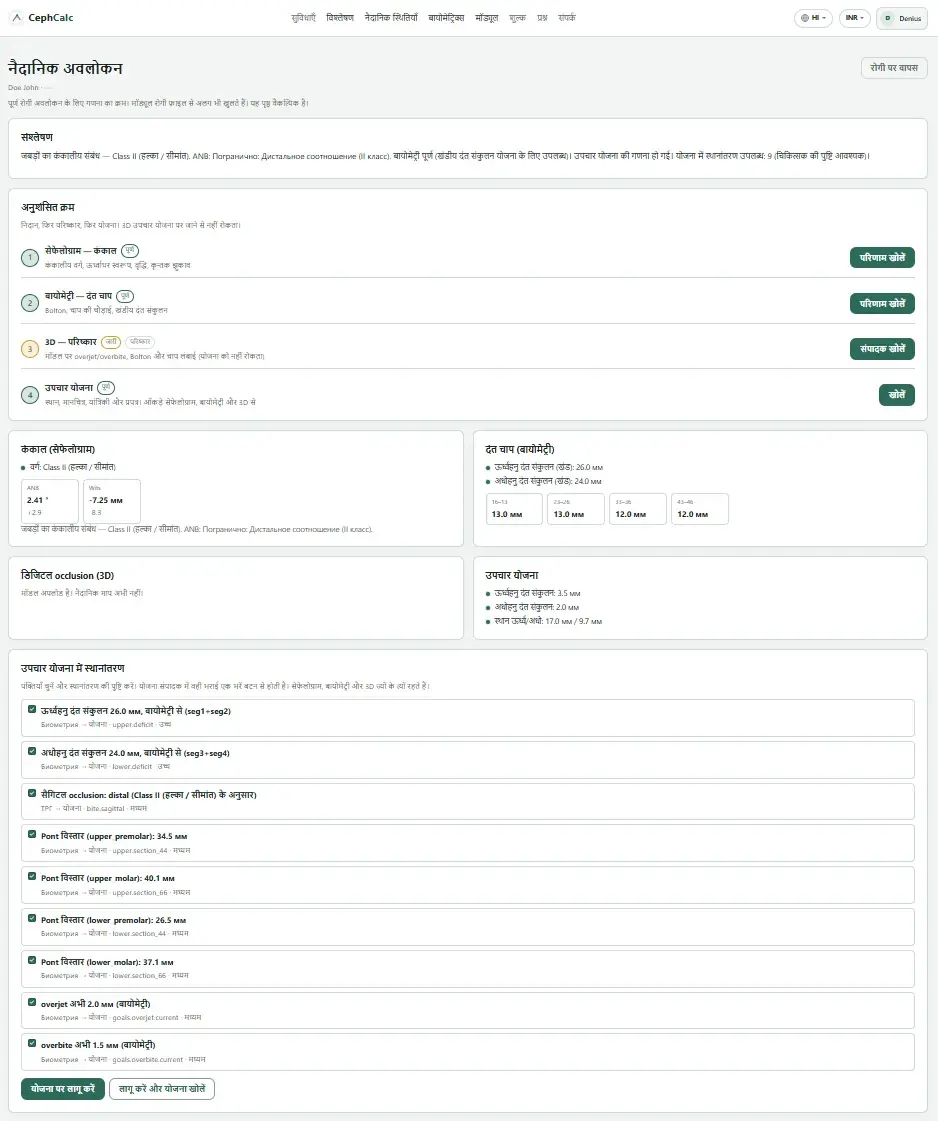Open the Denius account menu
The image size is (938, 1121).
pos(902,18)
